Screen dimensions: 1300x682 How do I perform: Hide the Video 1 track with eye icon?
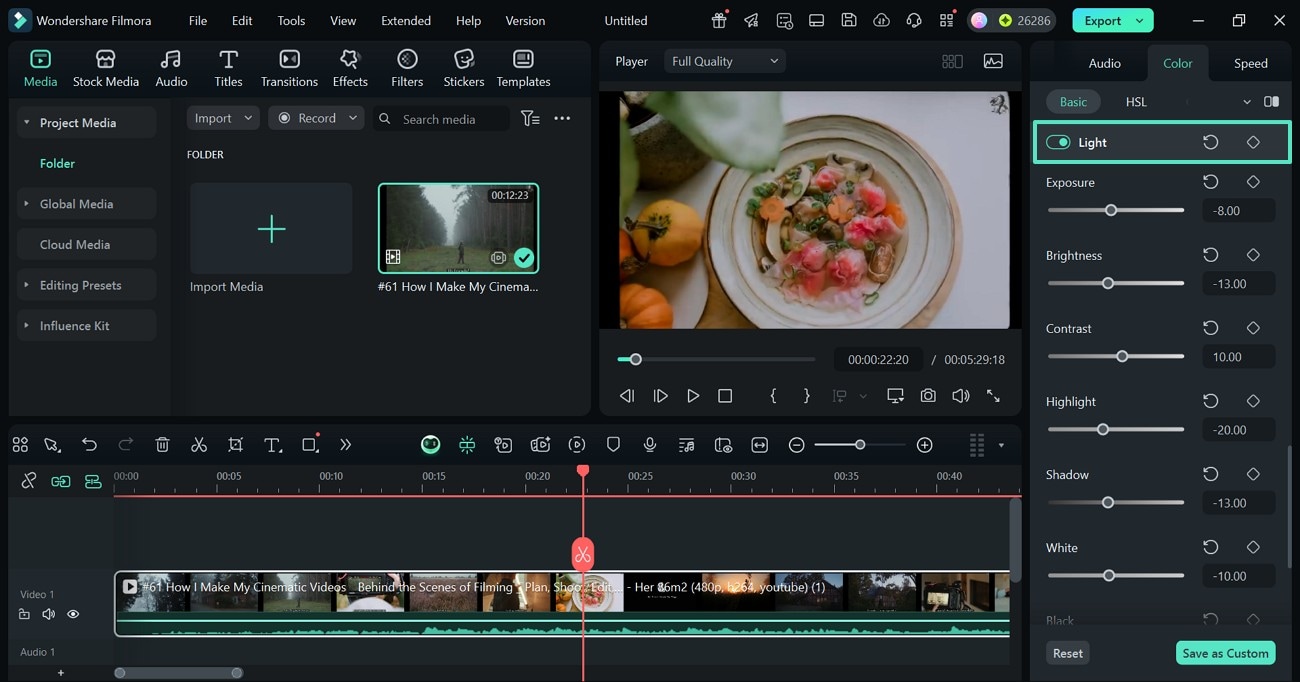73,614
